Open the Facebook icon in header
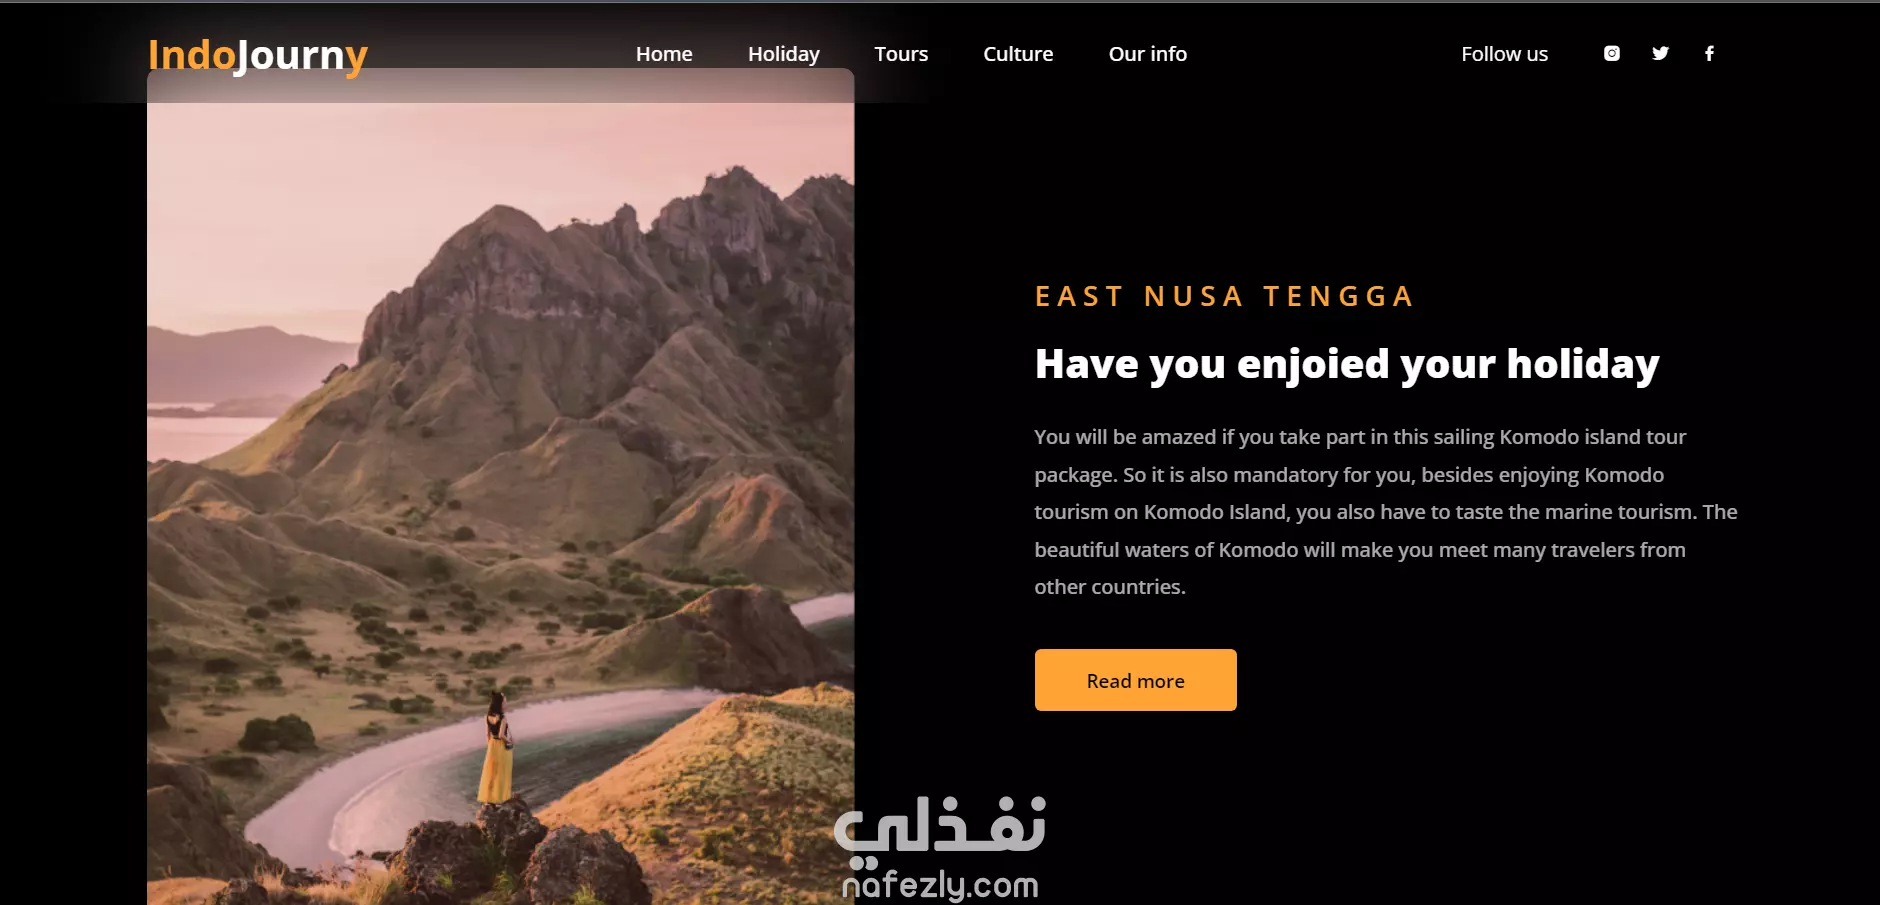The image size is (1880, 905). click(1709, 53)
